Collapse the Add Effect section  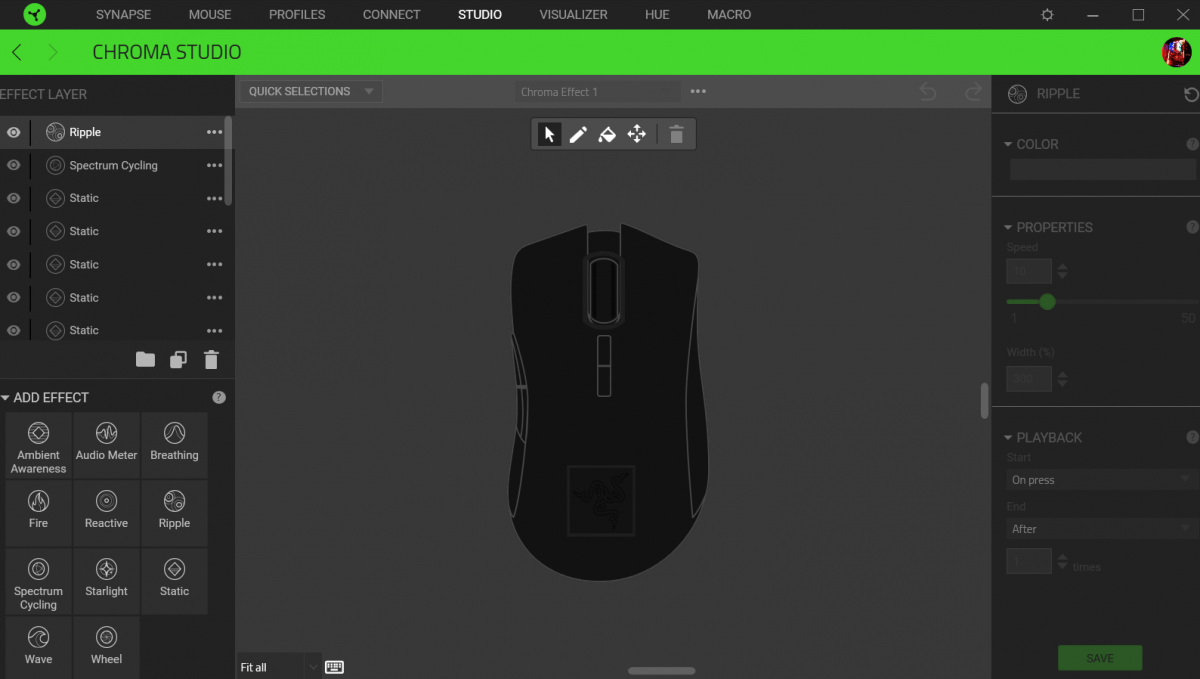coord(5,398)
